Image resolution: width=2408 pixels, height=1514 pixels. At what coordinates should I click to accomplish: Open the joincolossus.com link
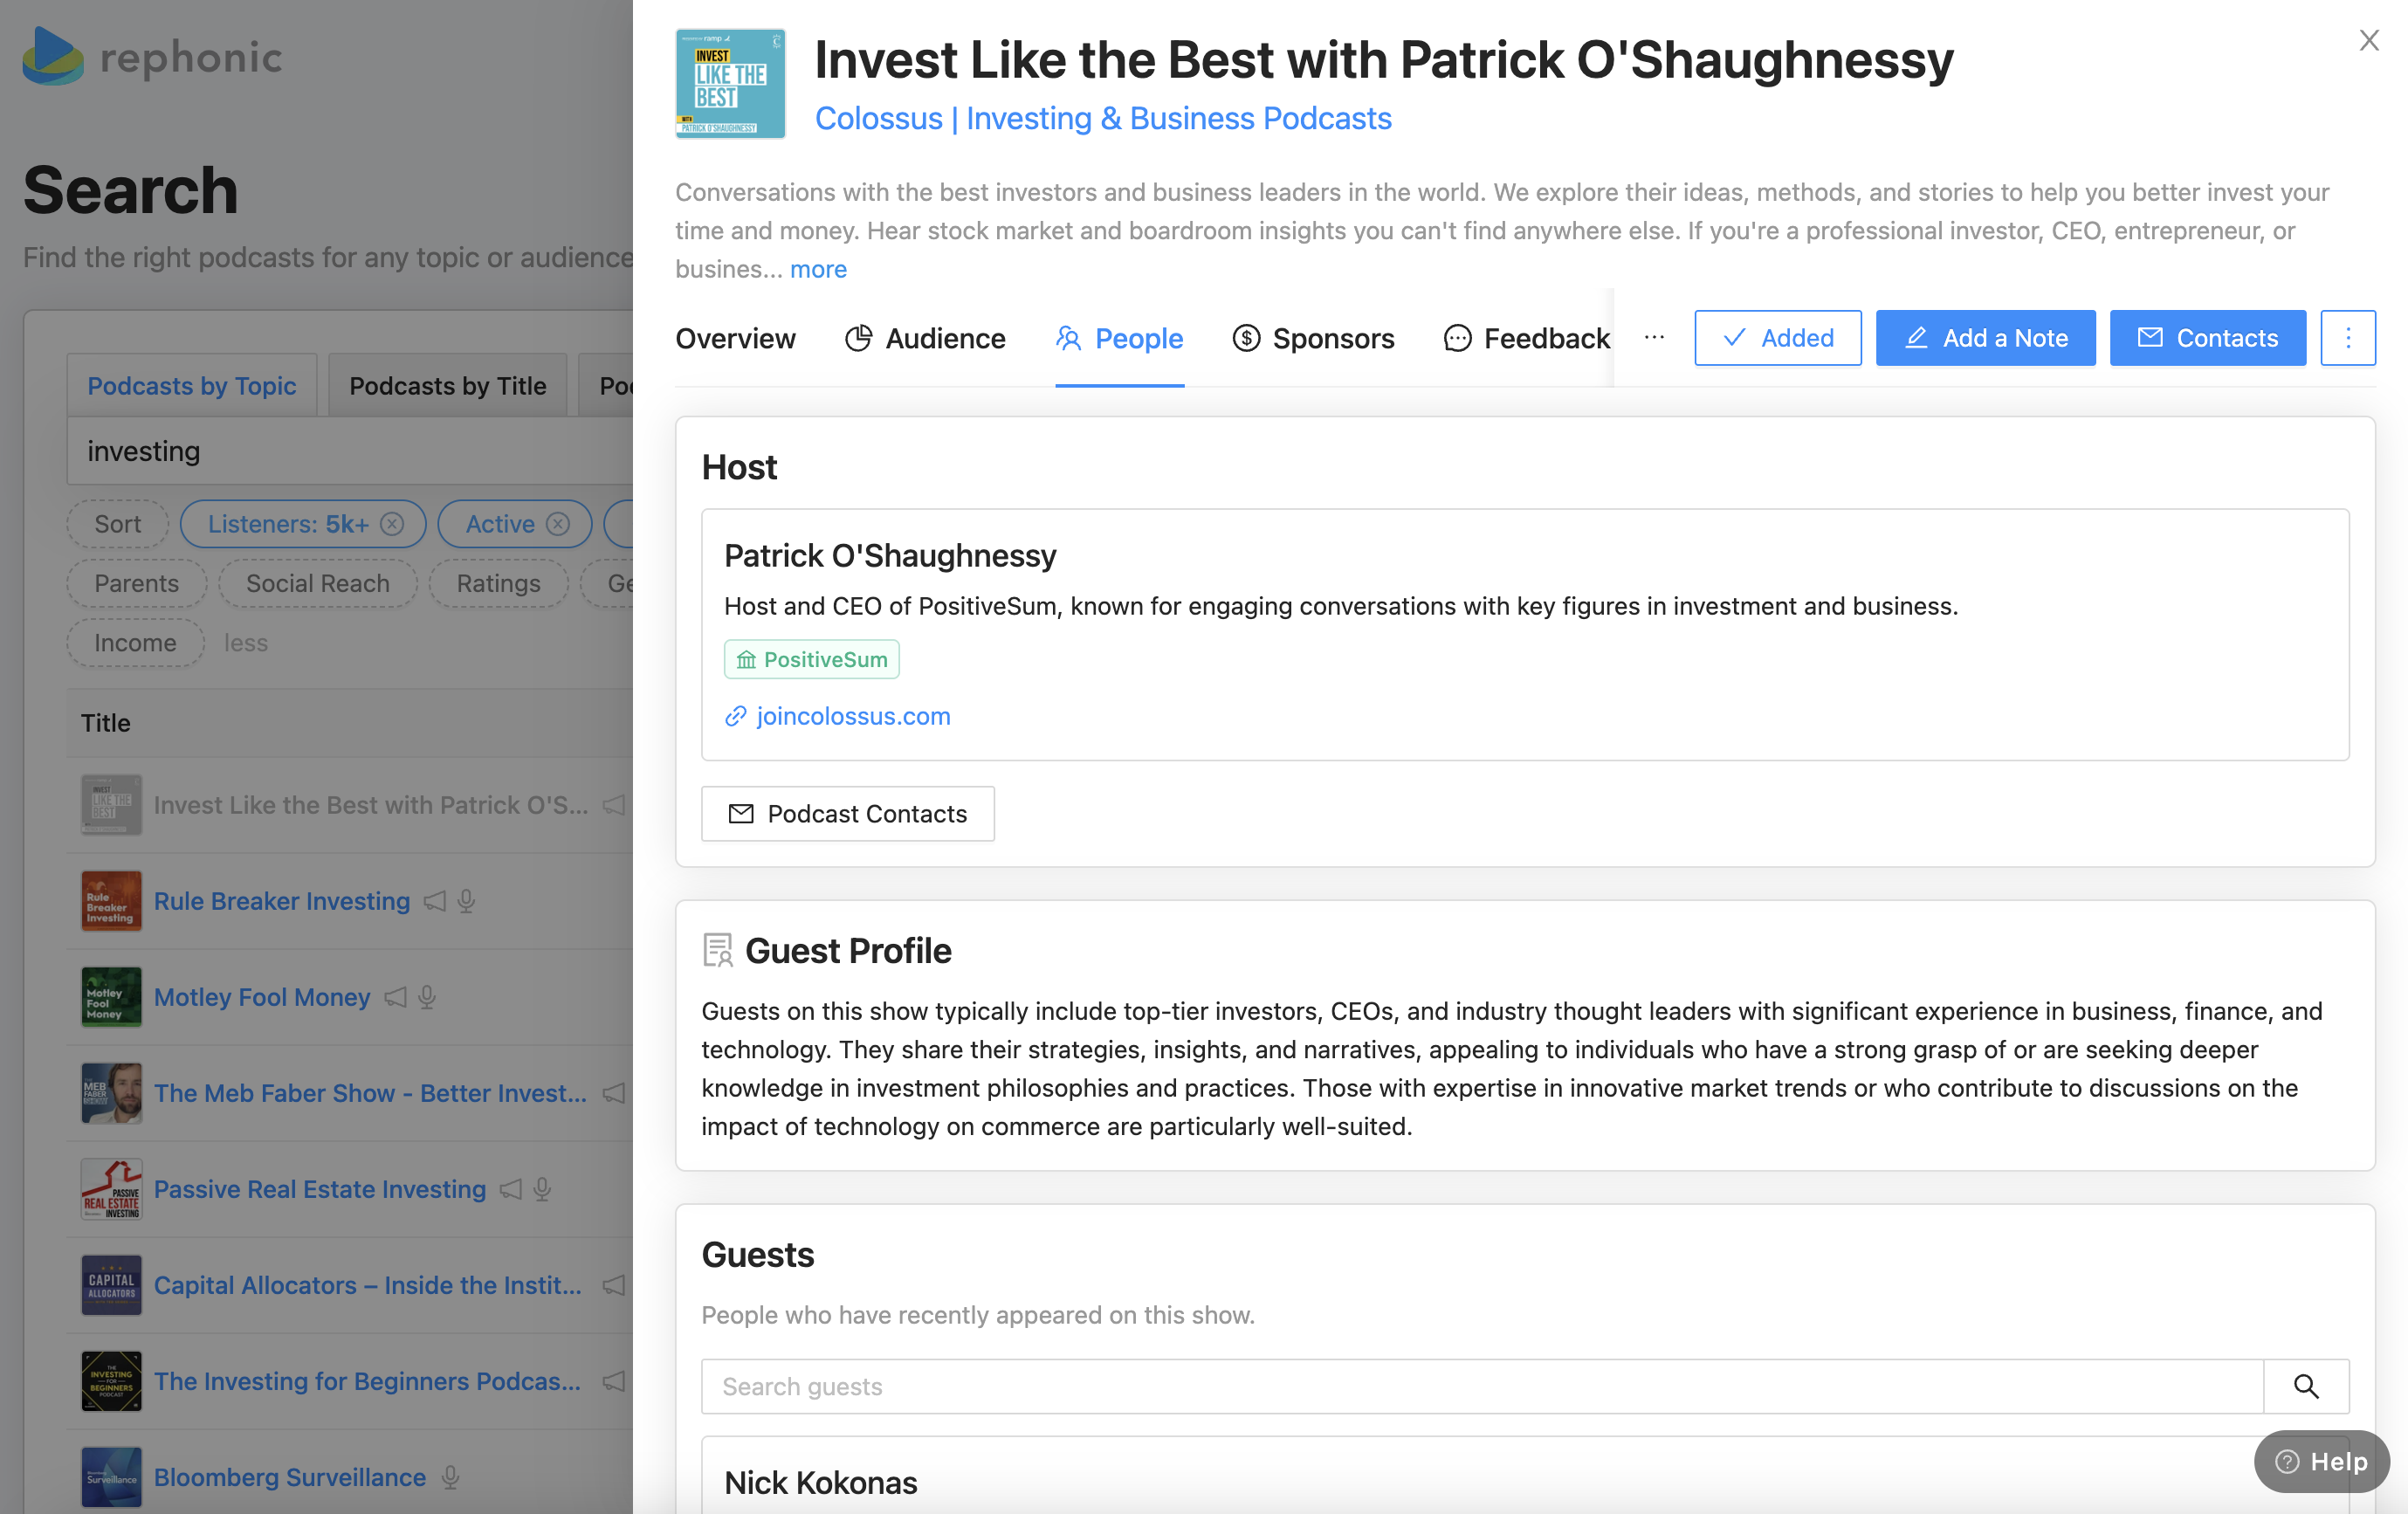coord(852,716)
